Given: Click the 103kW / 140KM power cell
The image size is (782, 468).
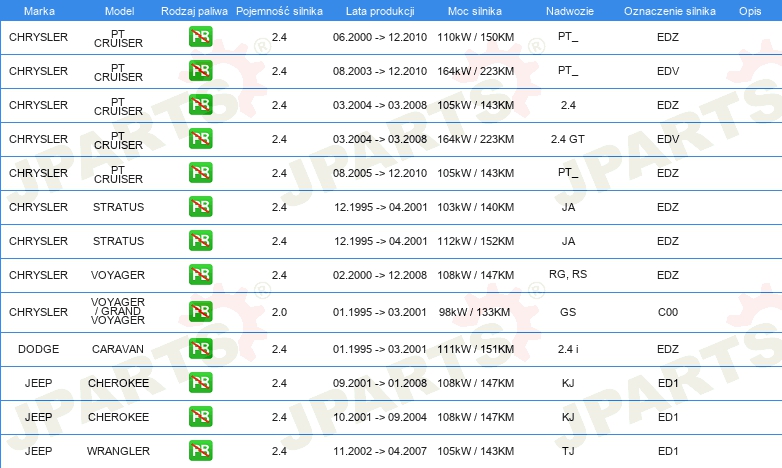Looking at the screenshot, I should 475,207.
